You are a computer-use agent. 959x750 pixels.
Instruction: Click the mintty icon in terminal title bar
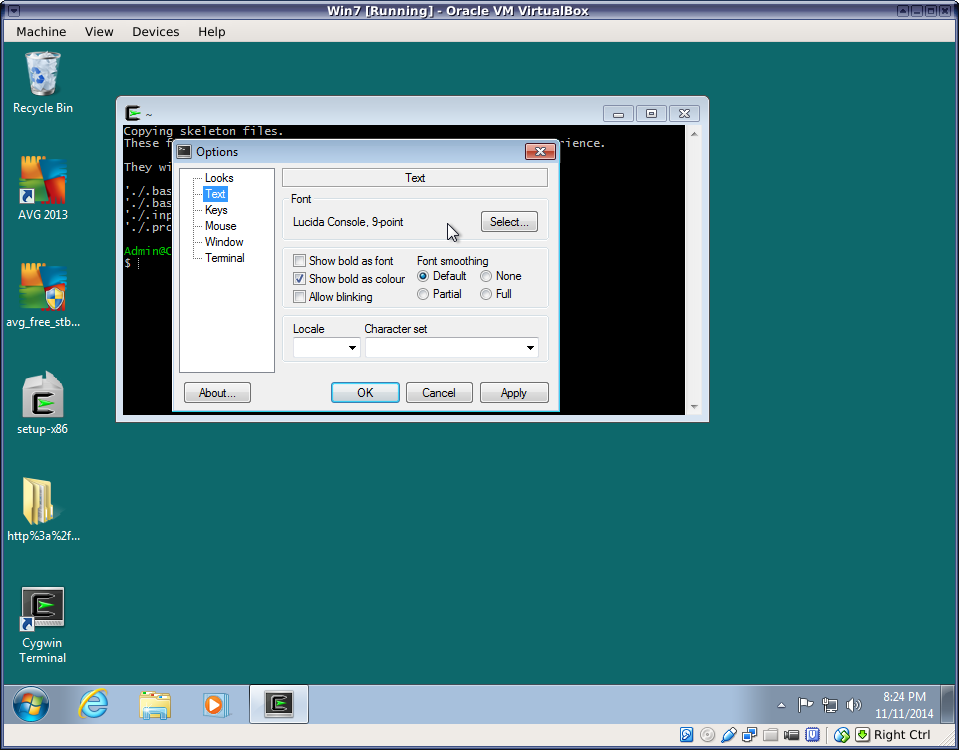133,113
